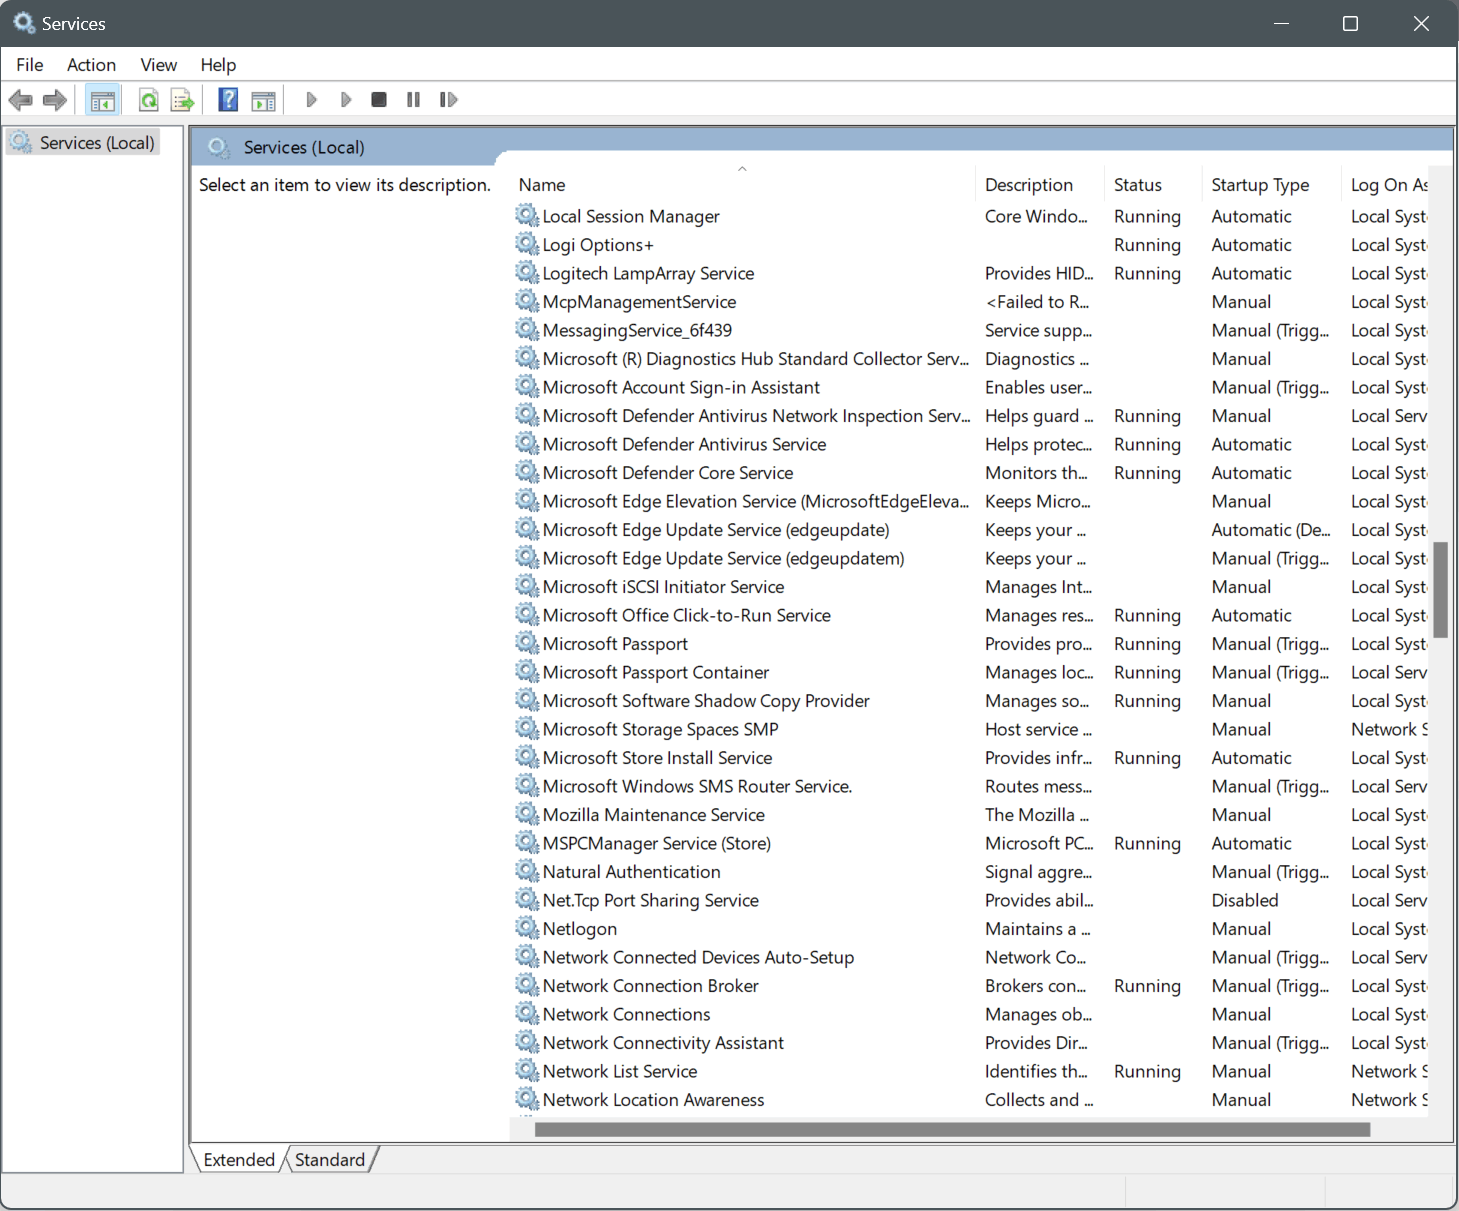Toggle the Show/Hide Action Pane toolbar icon
1459x1211 pixels.
pos(264,100)
